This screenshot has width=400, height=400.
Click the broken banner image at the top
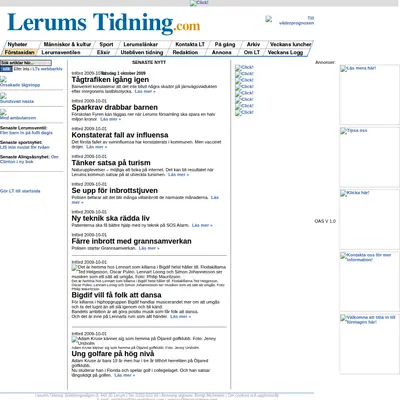point(199,3)
